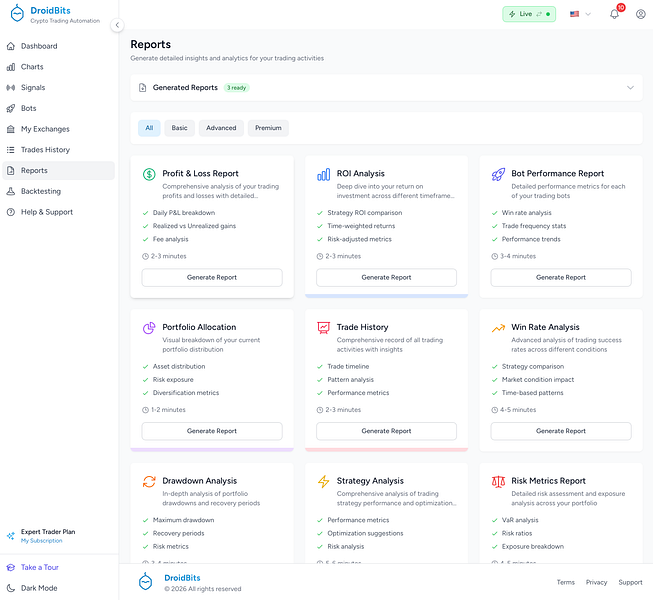Click the Bots rocket icon in sidebar

[11, 108]
